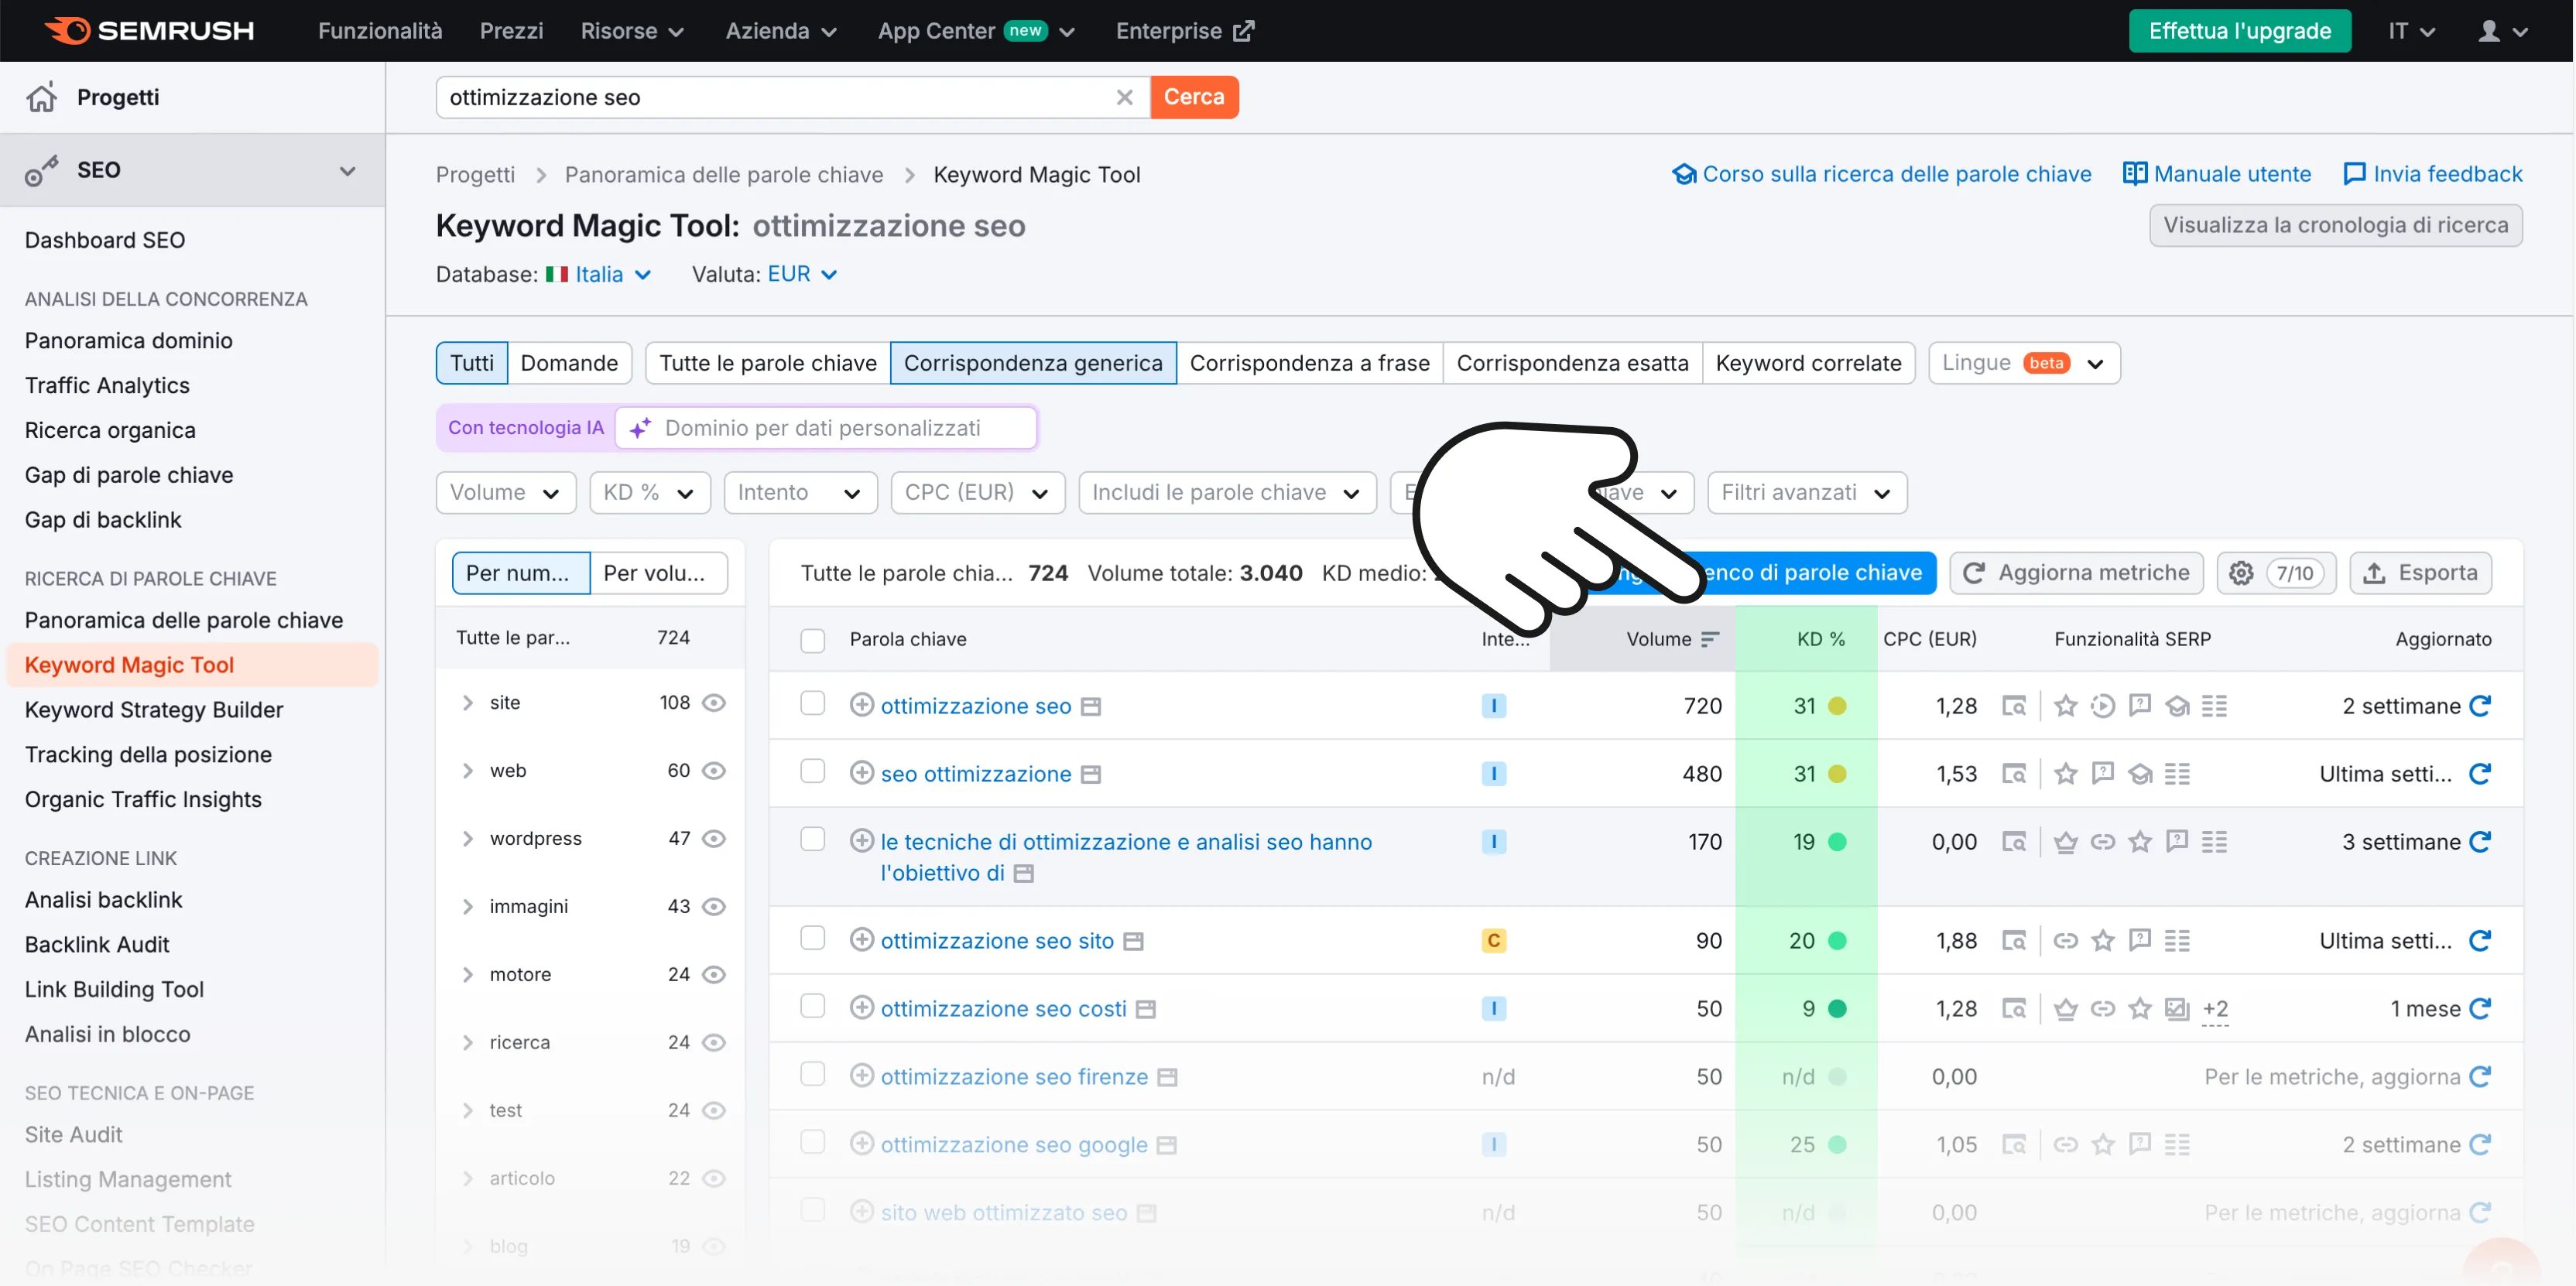The image size is (2576, 1286).
Task: Click the Esporta button
Action: (2420, 573)
